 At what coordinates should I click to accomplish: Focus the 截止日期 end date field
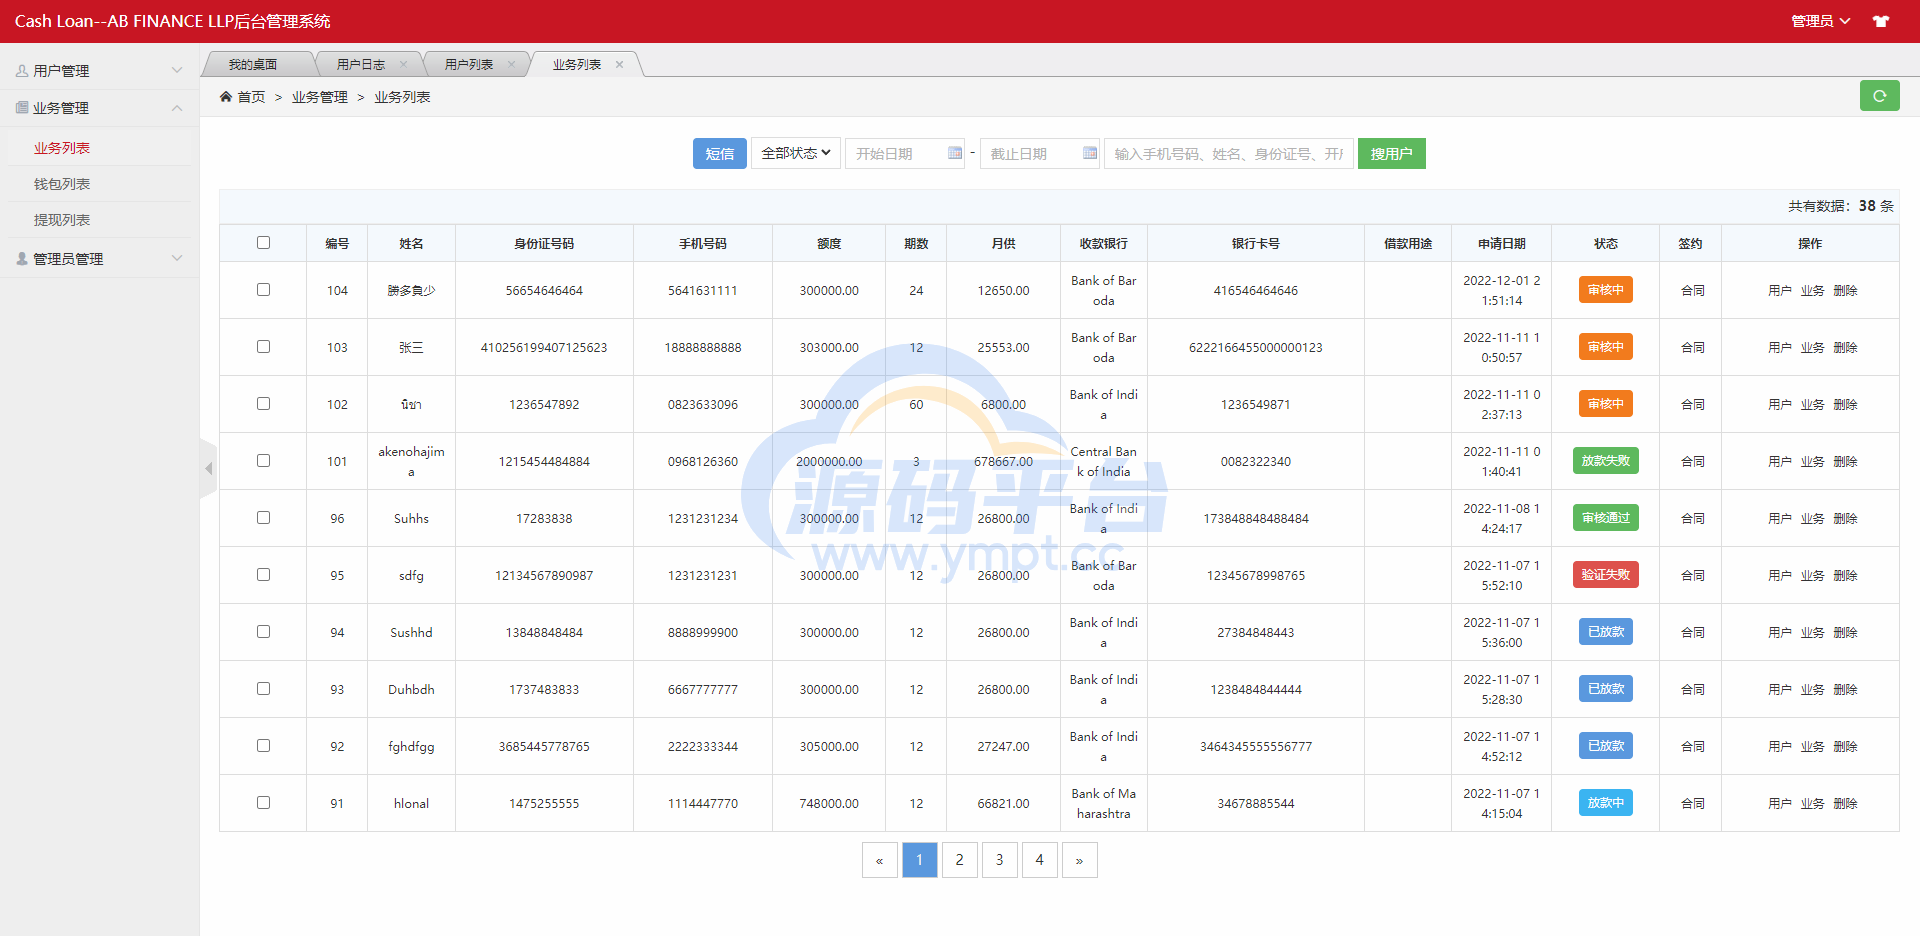point(1040,153)
